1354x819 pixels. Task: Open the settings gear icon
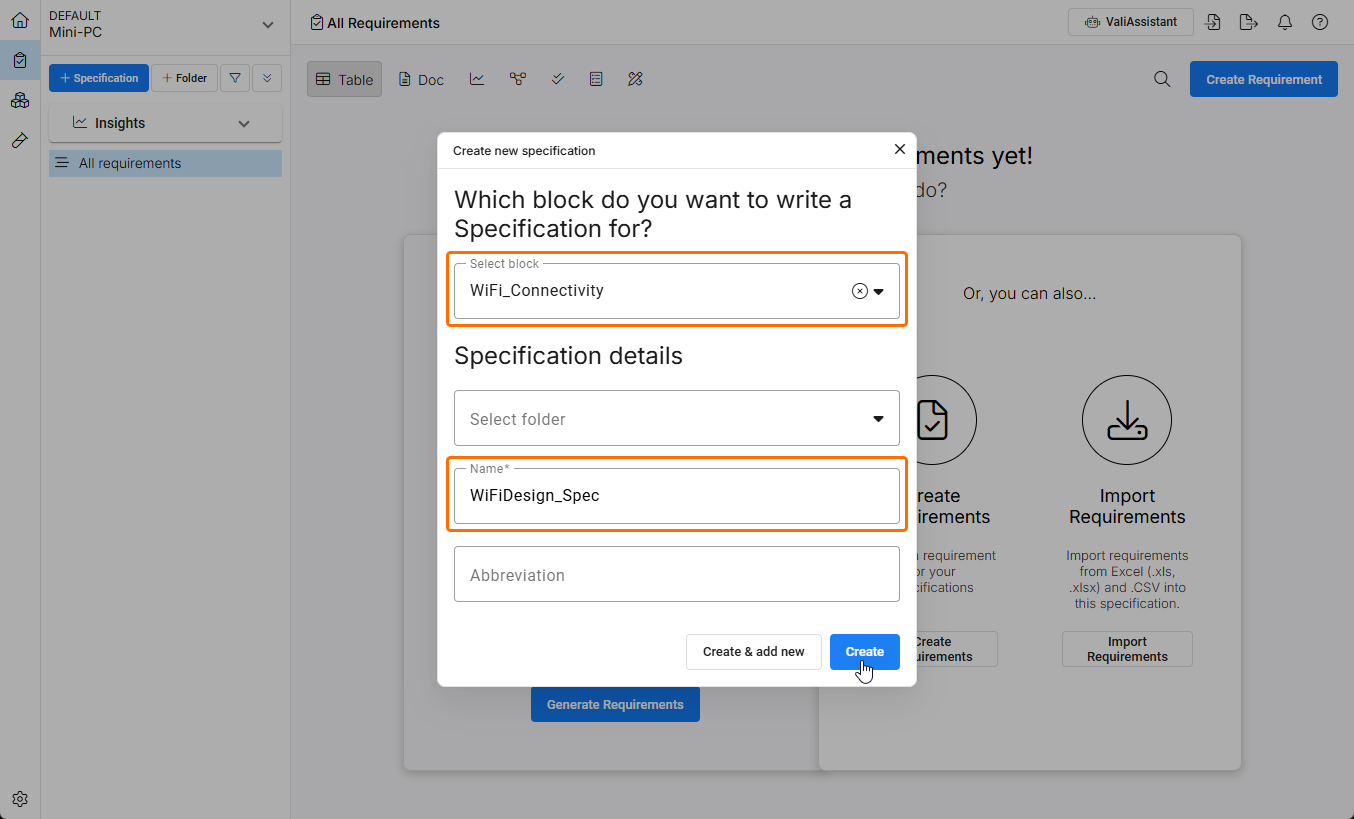click(20, 799)
